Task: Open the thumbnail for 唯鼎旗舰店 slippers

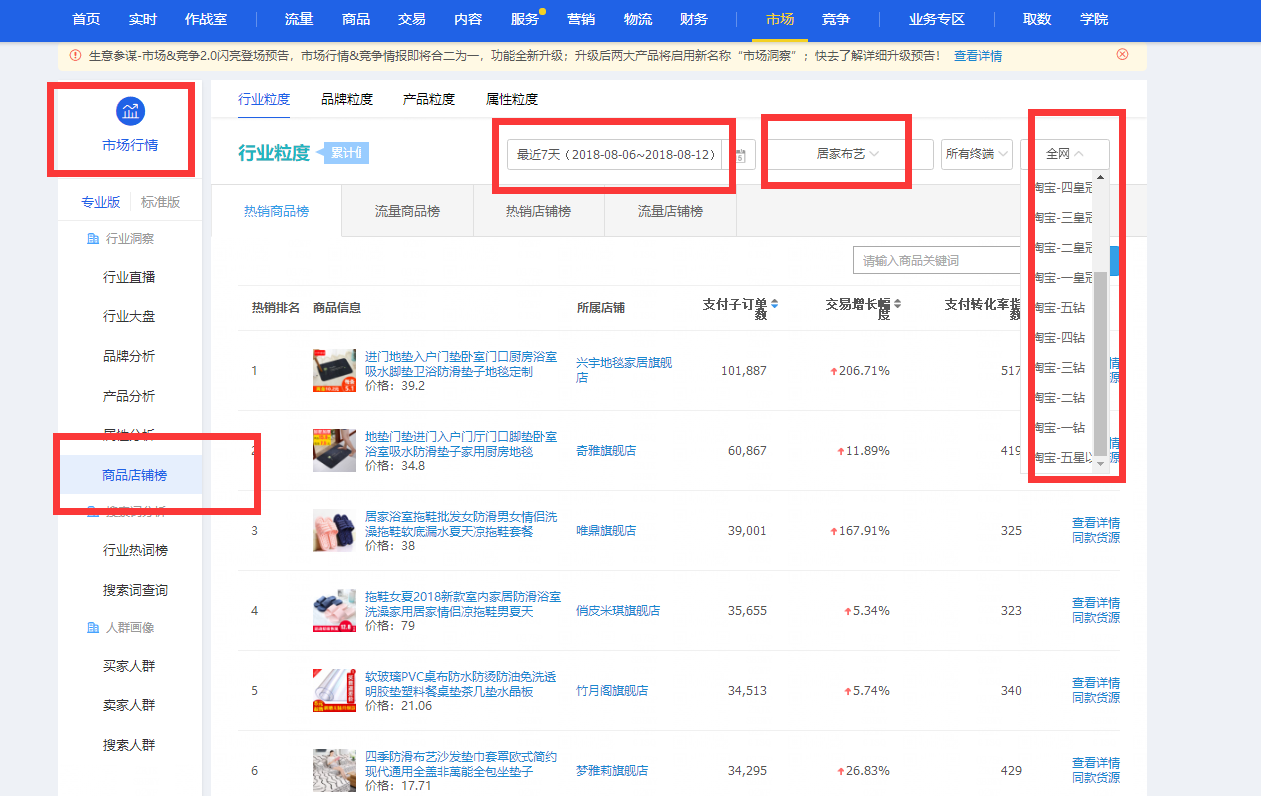Action: (x=334, y=530)
